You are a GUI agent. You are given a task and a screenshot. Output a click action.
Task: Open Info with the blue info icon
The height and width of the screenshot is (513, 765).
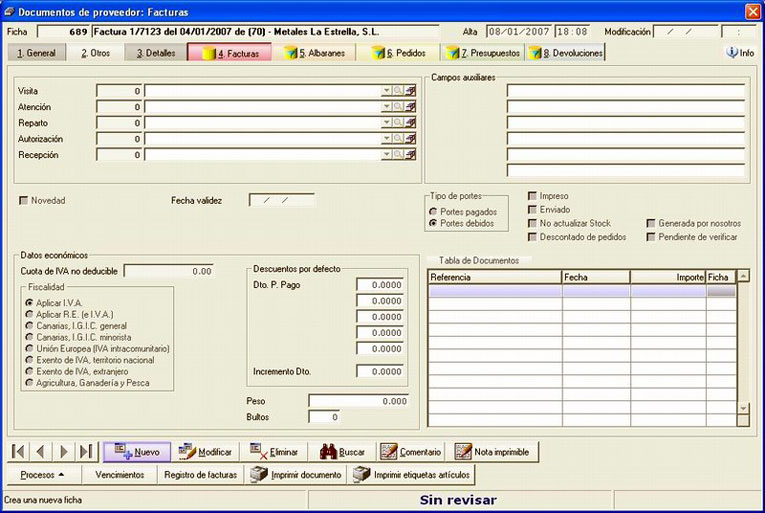tap(740, 53)
